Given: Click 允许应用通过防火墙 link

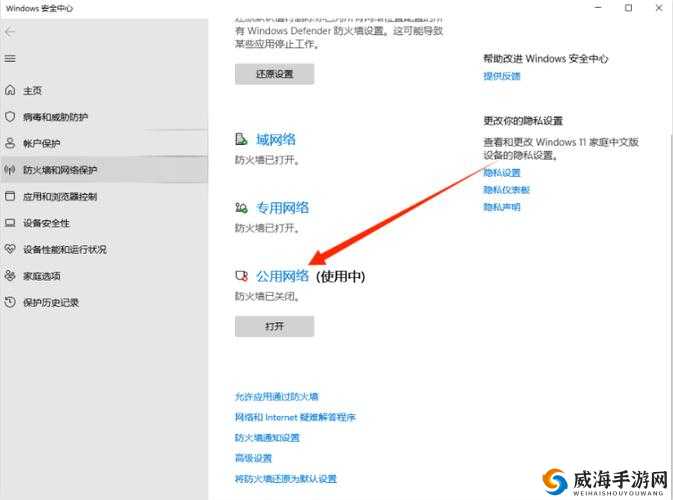Looking at the screenshot, I should coord(277,397).
